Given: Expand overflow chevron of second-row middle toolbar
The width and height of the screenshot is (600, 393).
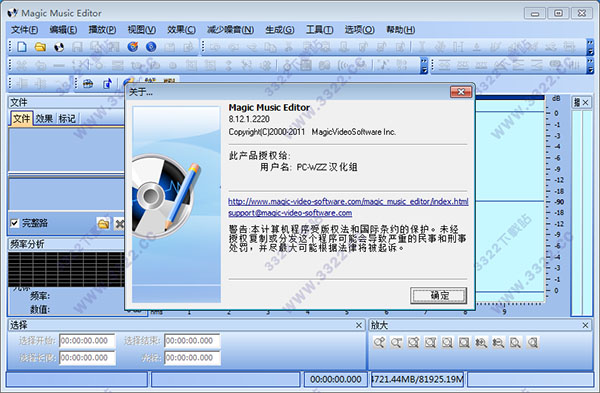Looking at the screenshot, I should coord(424,65).
